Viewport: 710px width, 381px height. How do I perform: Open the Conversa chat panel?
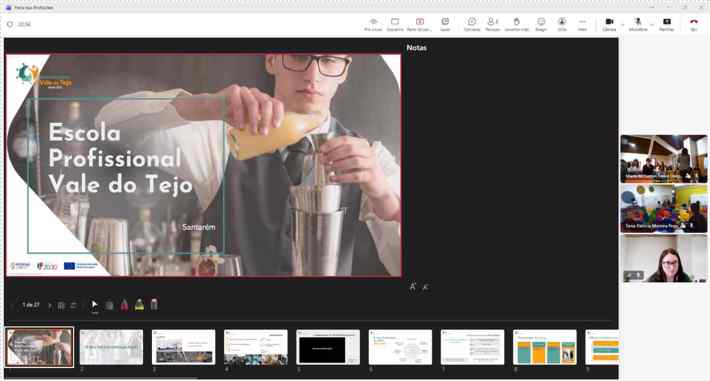point(471,24)
